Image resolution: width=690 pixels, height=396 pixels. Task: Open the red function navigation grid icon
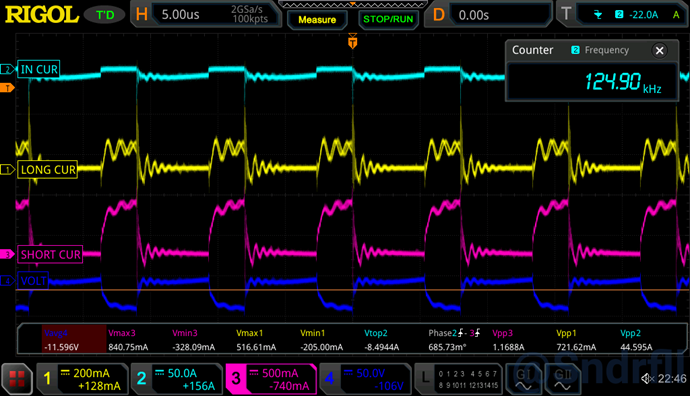17,379
